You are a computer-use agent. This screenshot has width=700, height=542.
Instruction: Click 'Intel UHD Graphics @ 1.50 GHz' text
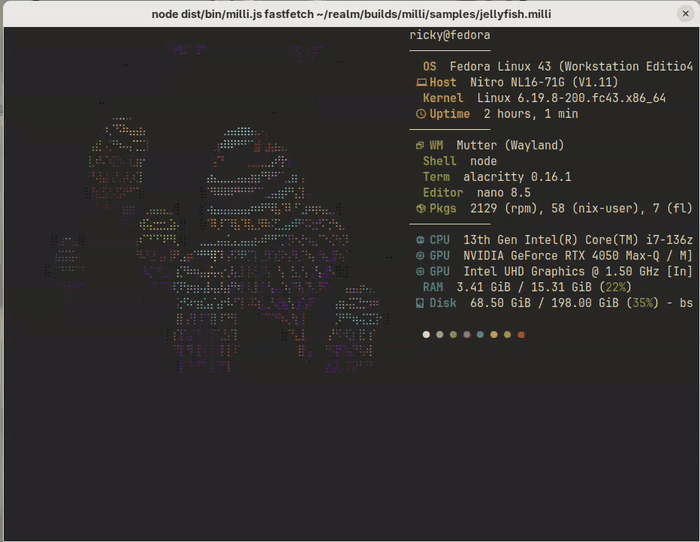point(561,271)
